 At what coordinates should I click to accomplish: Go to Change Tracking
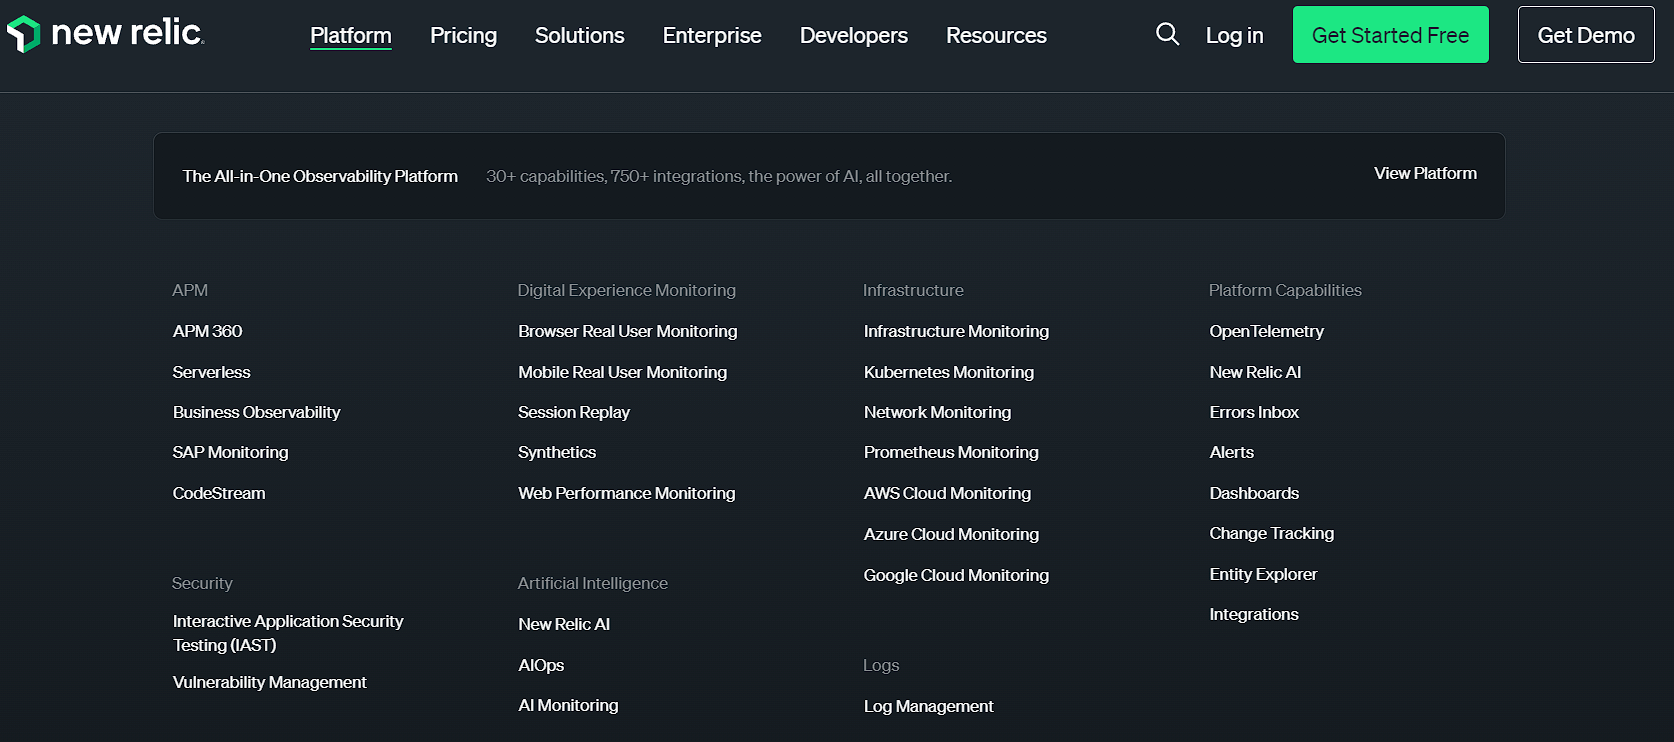[1271, 533]
